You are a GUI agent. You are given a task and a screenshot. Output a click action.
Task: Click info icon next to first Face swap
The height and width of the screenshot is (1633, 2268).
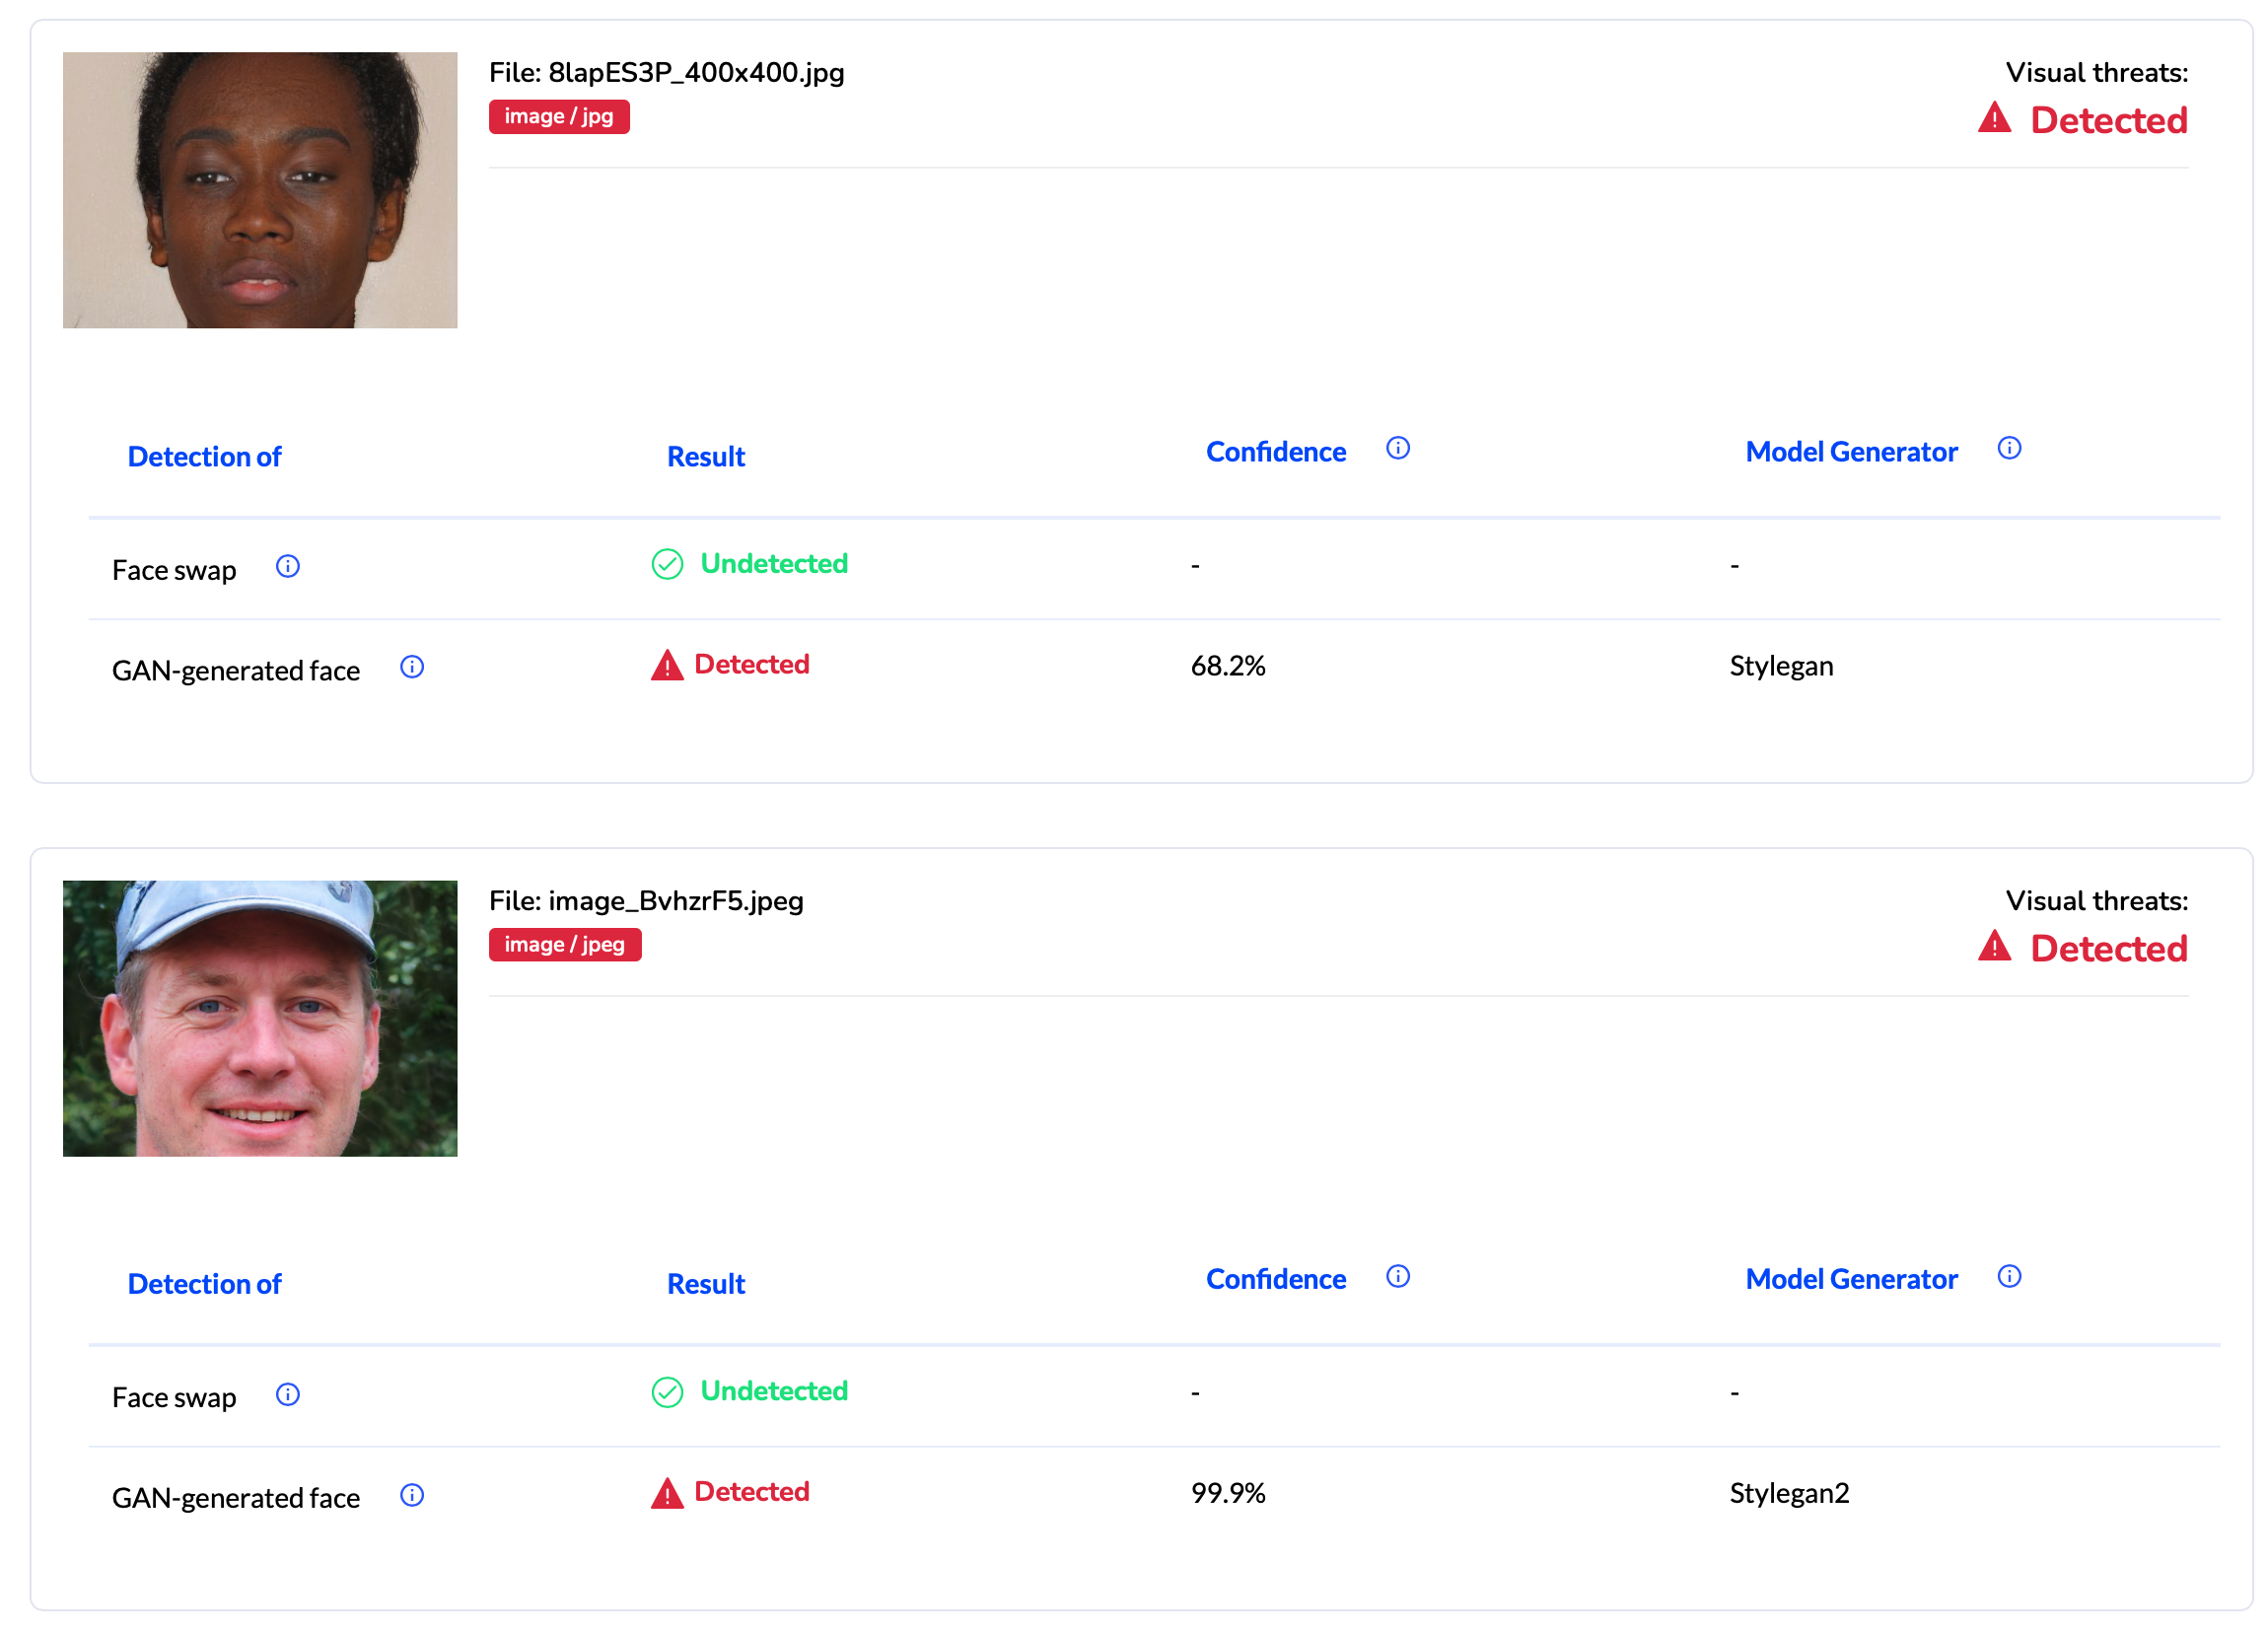pos(288,567)
